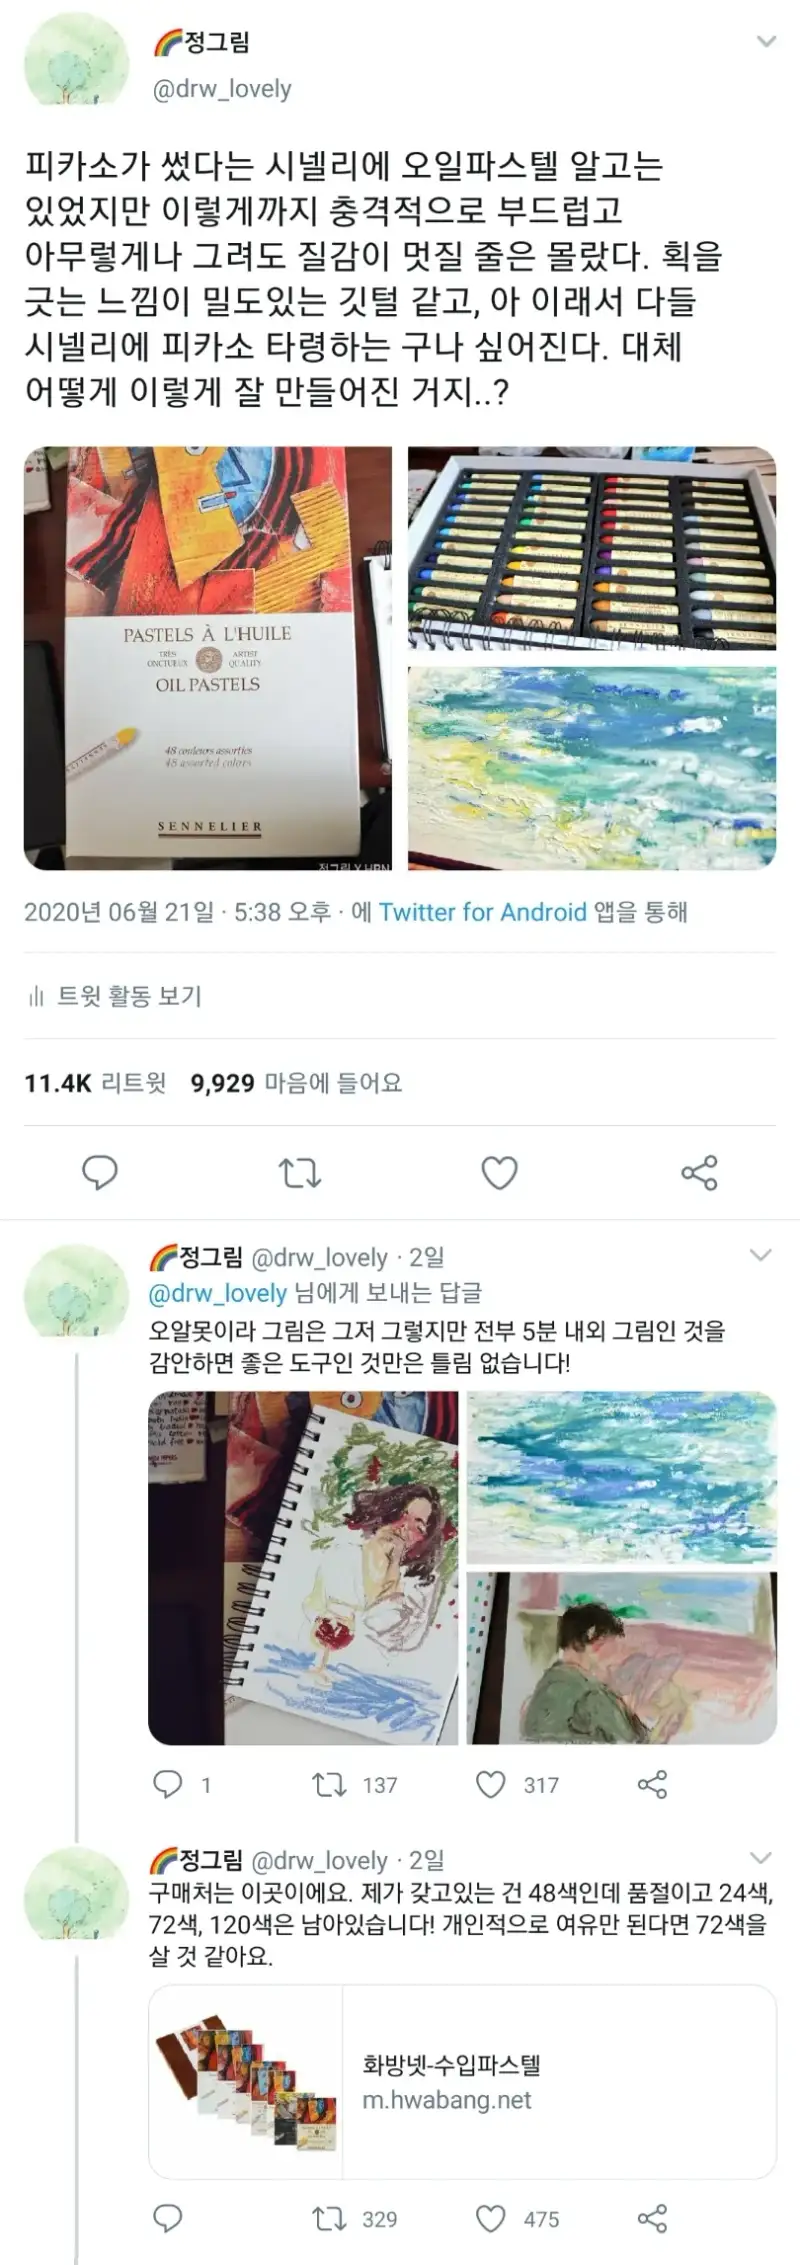Expand options chevron on the hwabang purchase reply
Viewport: 800px width, 2265px height.
click(x=761, y=1858)
